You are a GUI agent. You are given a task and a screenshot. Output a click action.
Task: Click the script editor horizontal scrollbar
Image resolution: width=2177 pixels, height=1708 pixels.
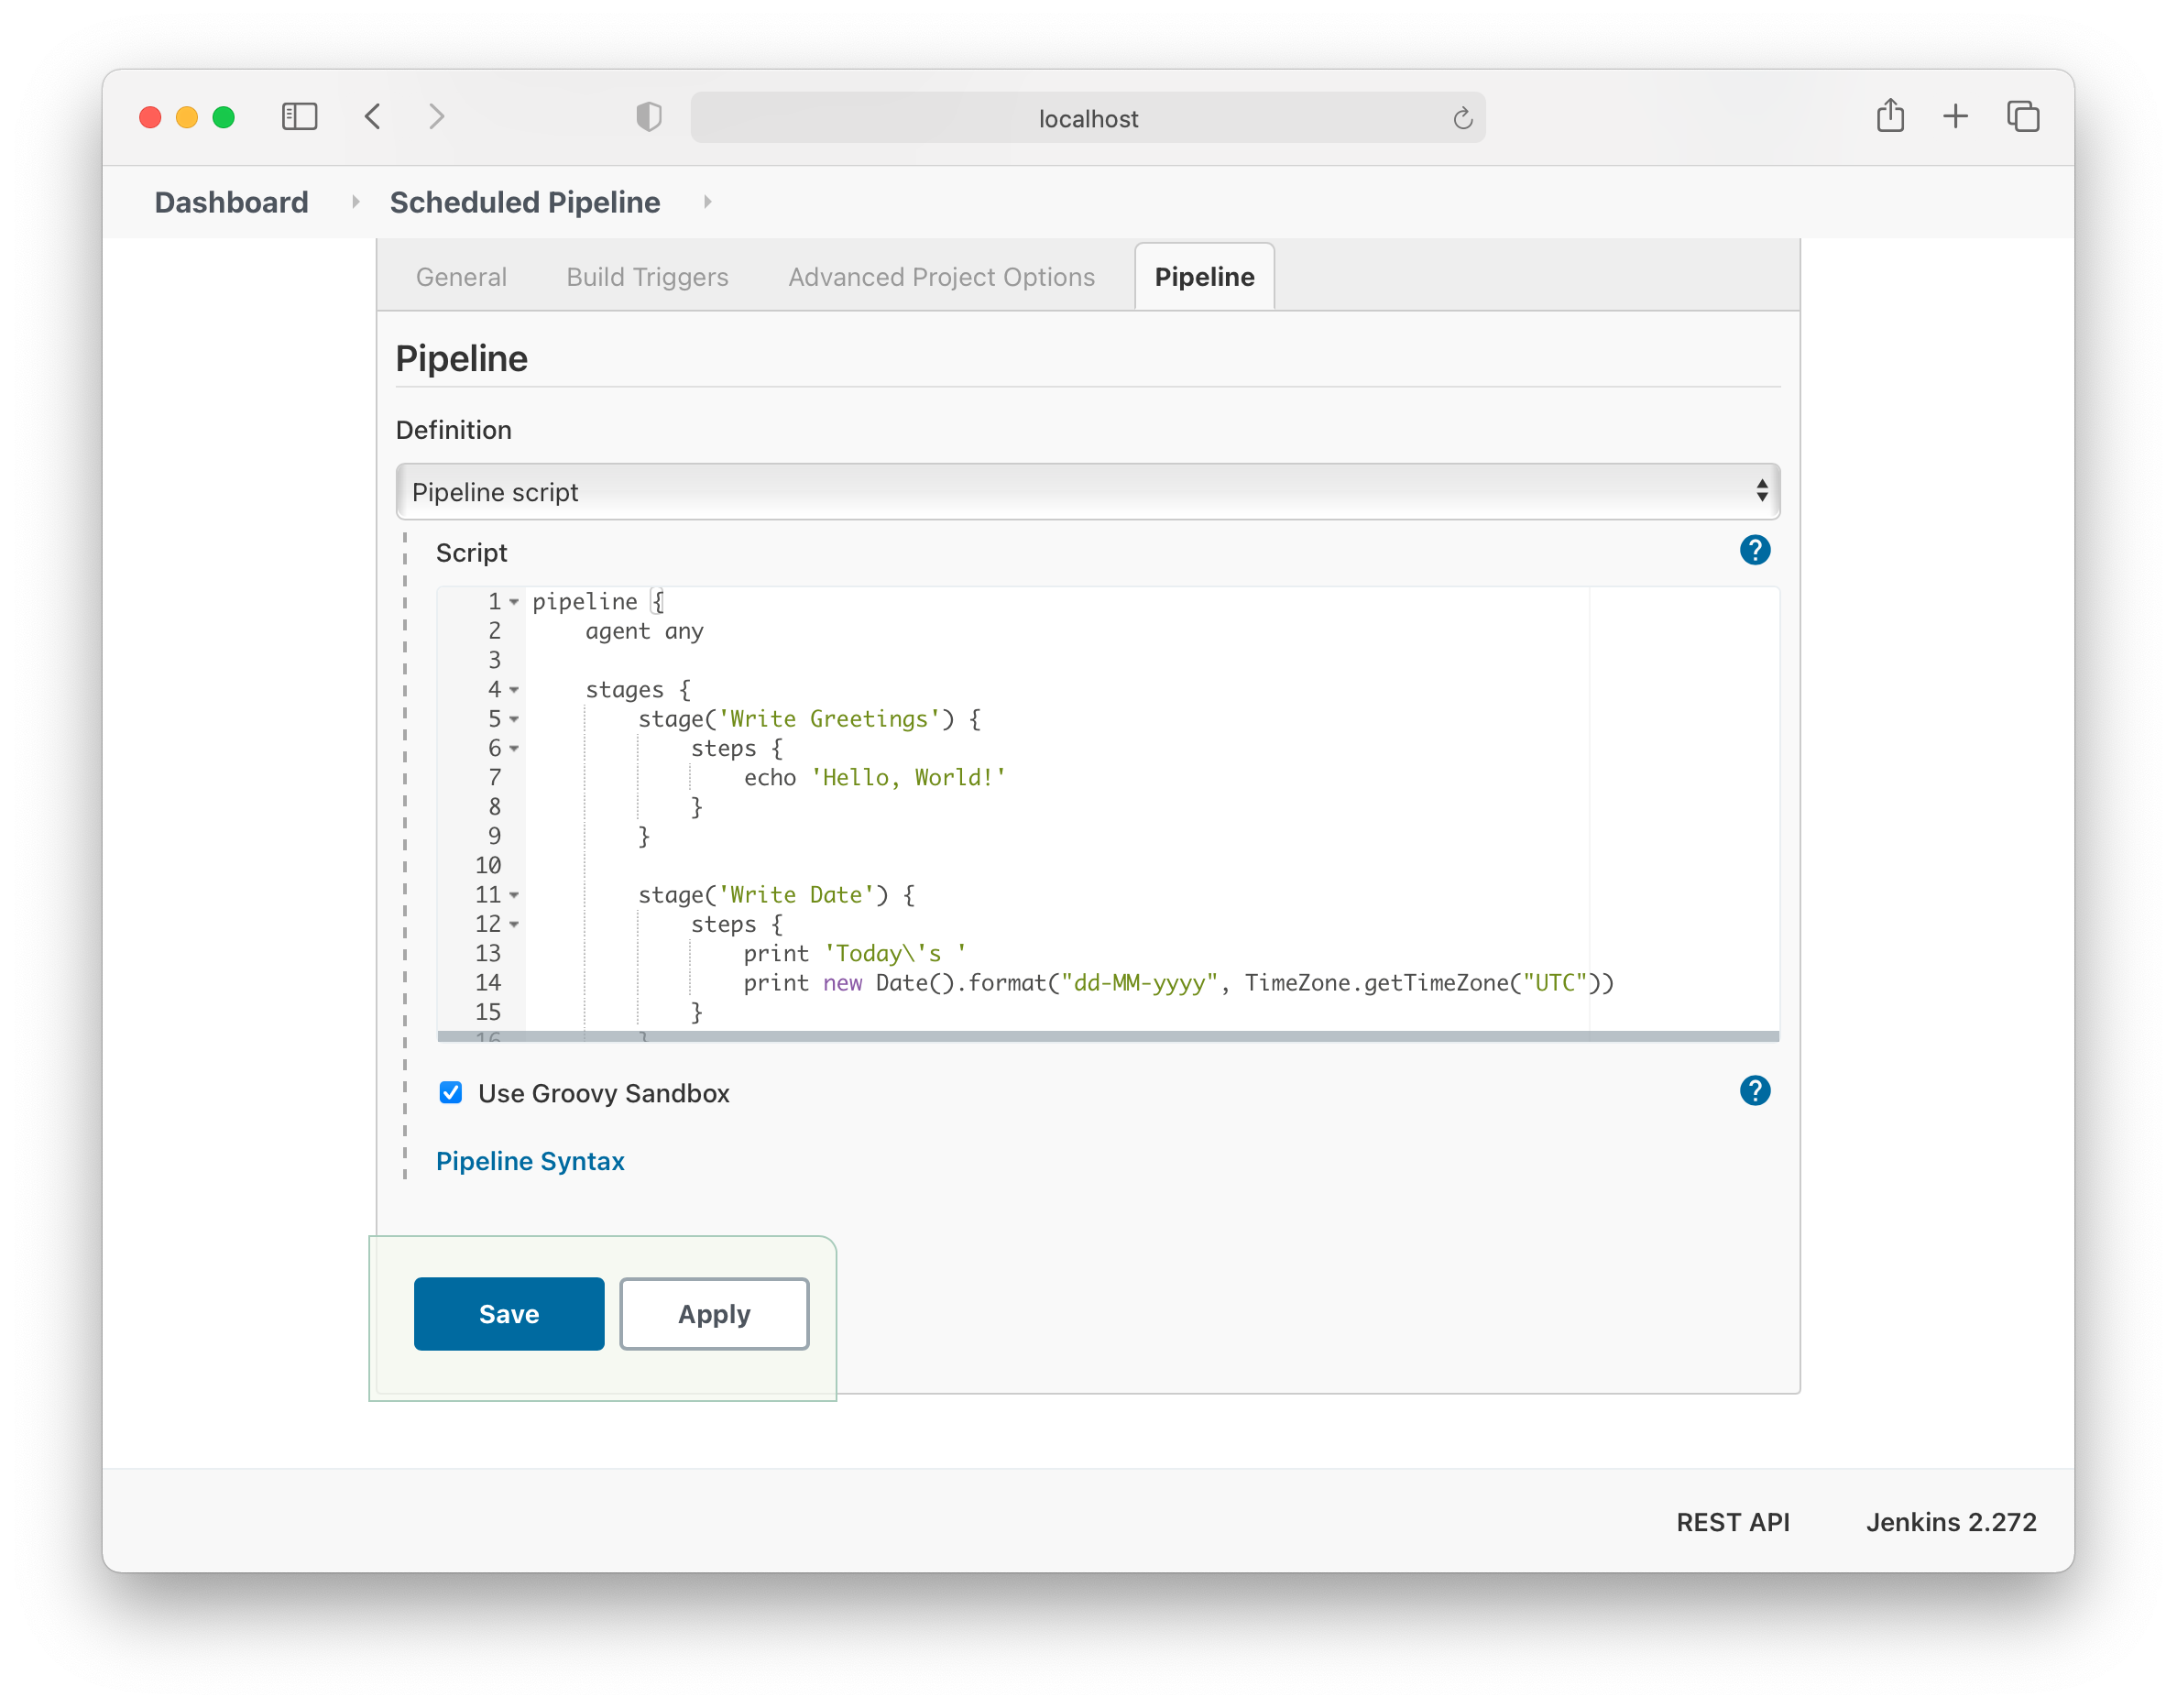tap(1100, 1037)
